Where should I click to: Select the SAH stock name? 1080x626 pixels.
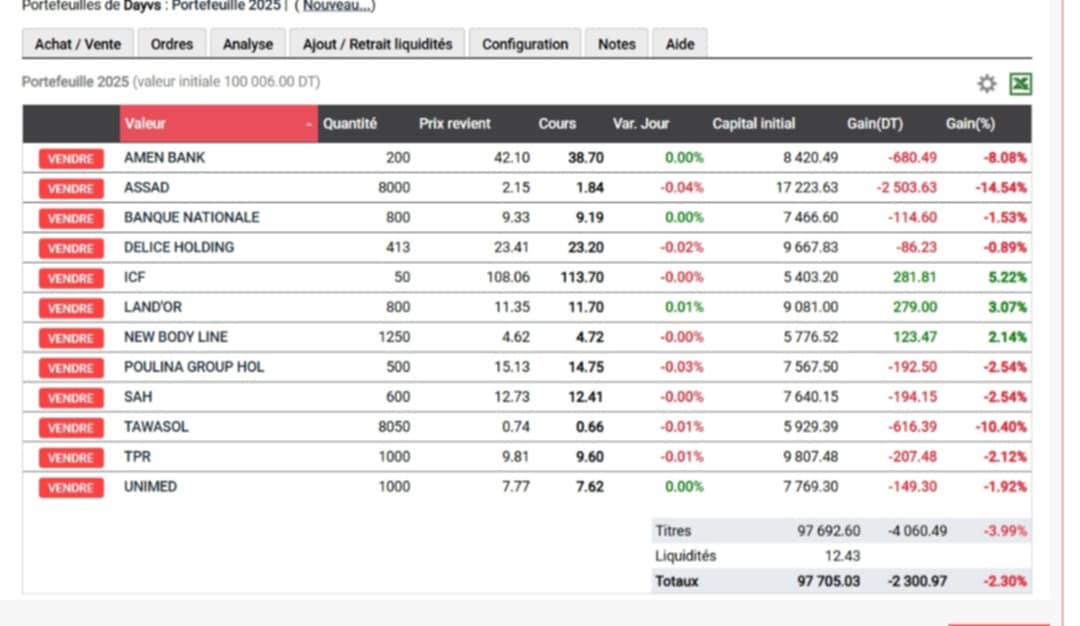tap(138, 397)
